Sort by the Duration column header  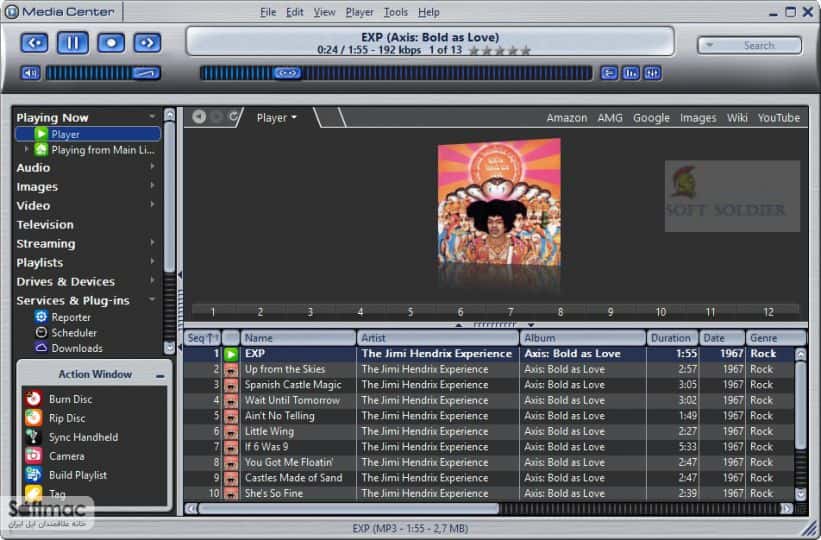(x=672, y=338)
